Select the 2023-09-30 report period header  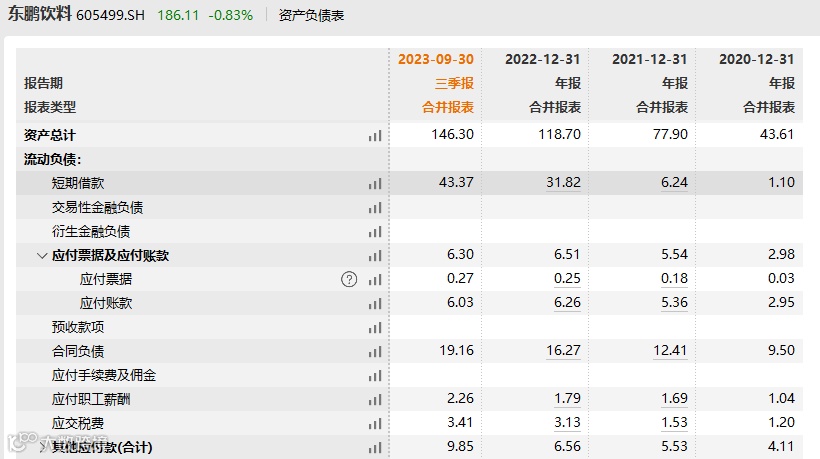tap(436, 59)
